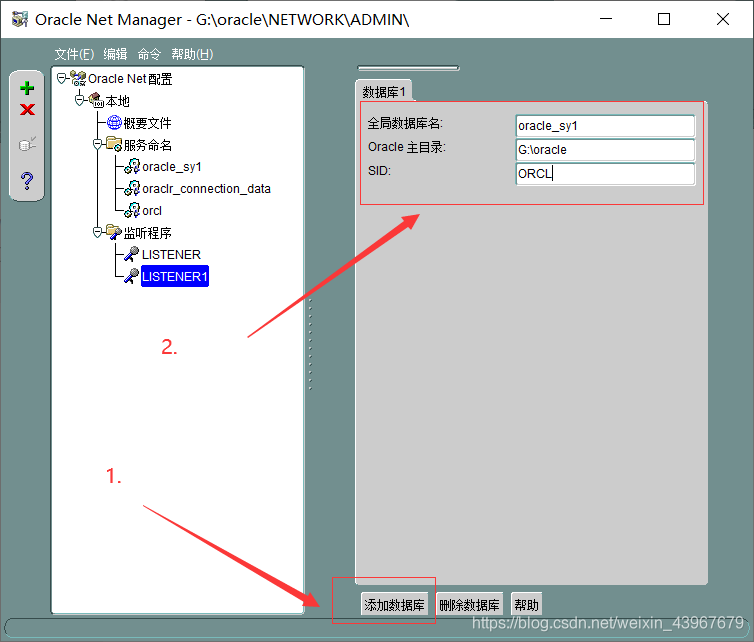Click the 添加数据库 button
This screenshot has height=642, width=754.
(394, 604)
